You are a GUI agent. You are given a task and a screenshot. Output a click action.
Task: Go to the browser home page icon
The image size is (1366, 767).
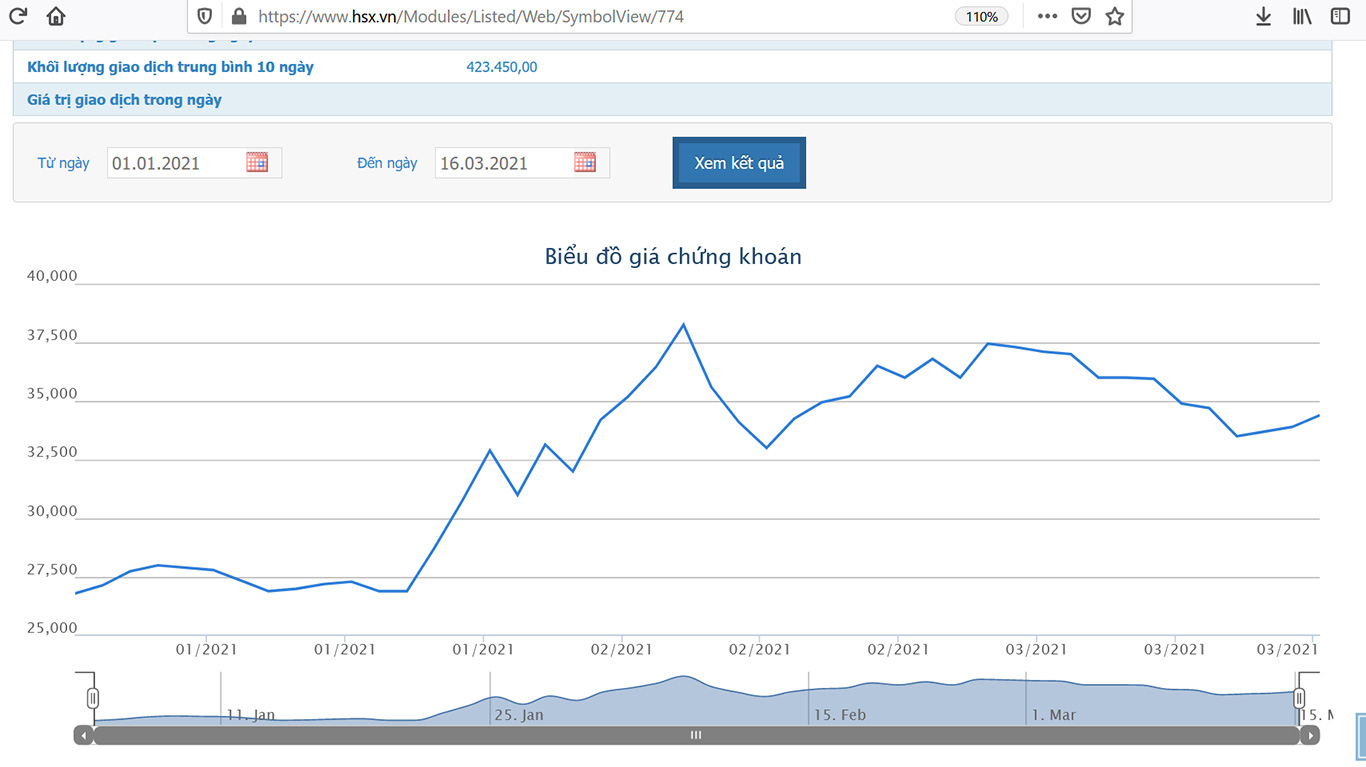pyautogui.click(x=56, y=16)
